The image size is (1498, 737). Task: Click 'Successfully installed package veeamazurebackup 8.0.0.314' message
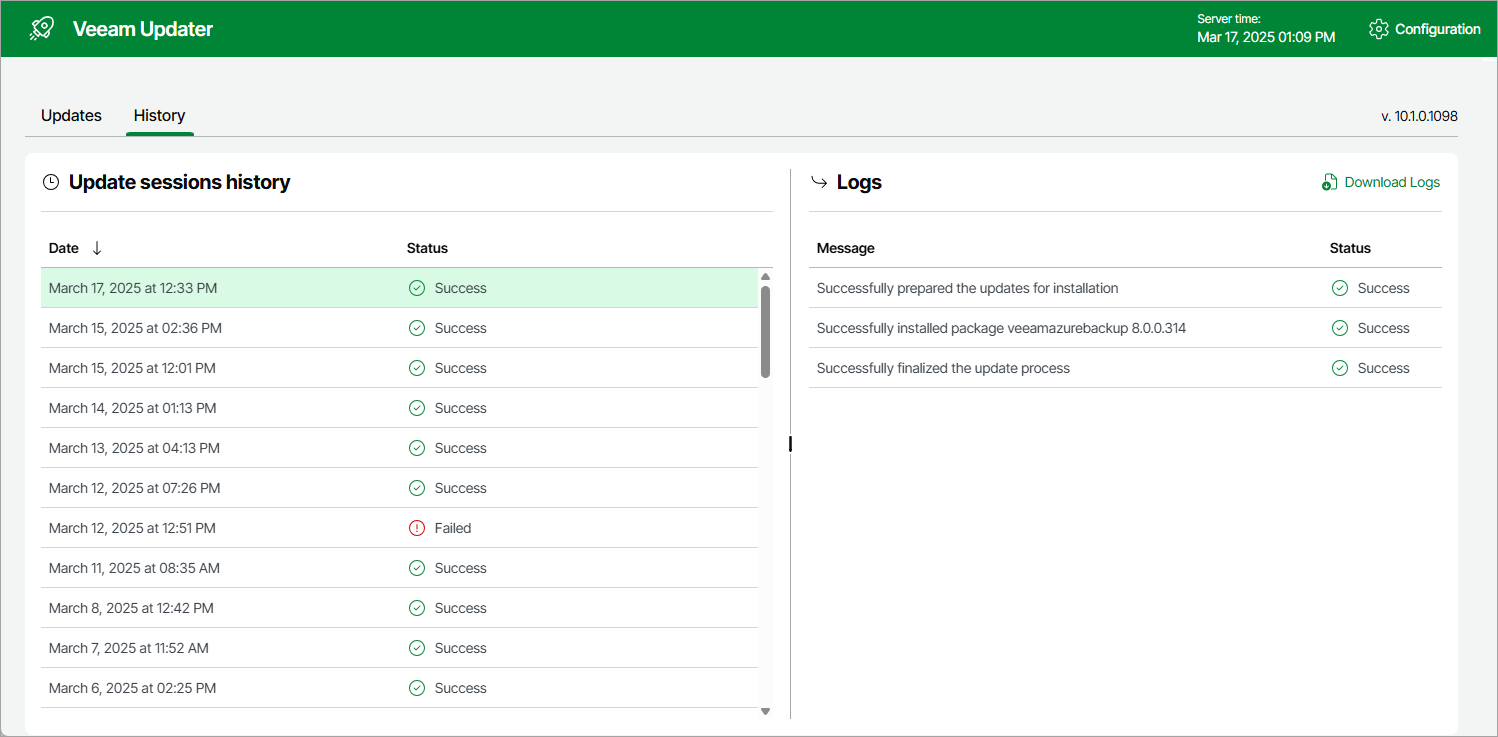(1001, 328)
